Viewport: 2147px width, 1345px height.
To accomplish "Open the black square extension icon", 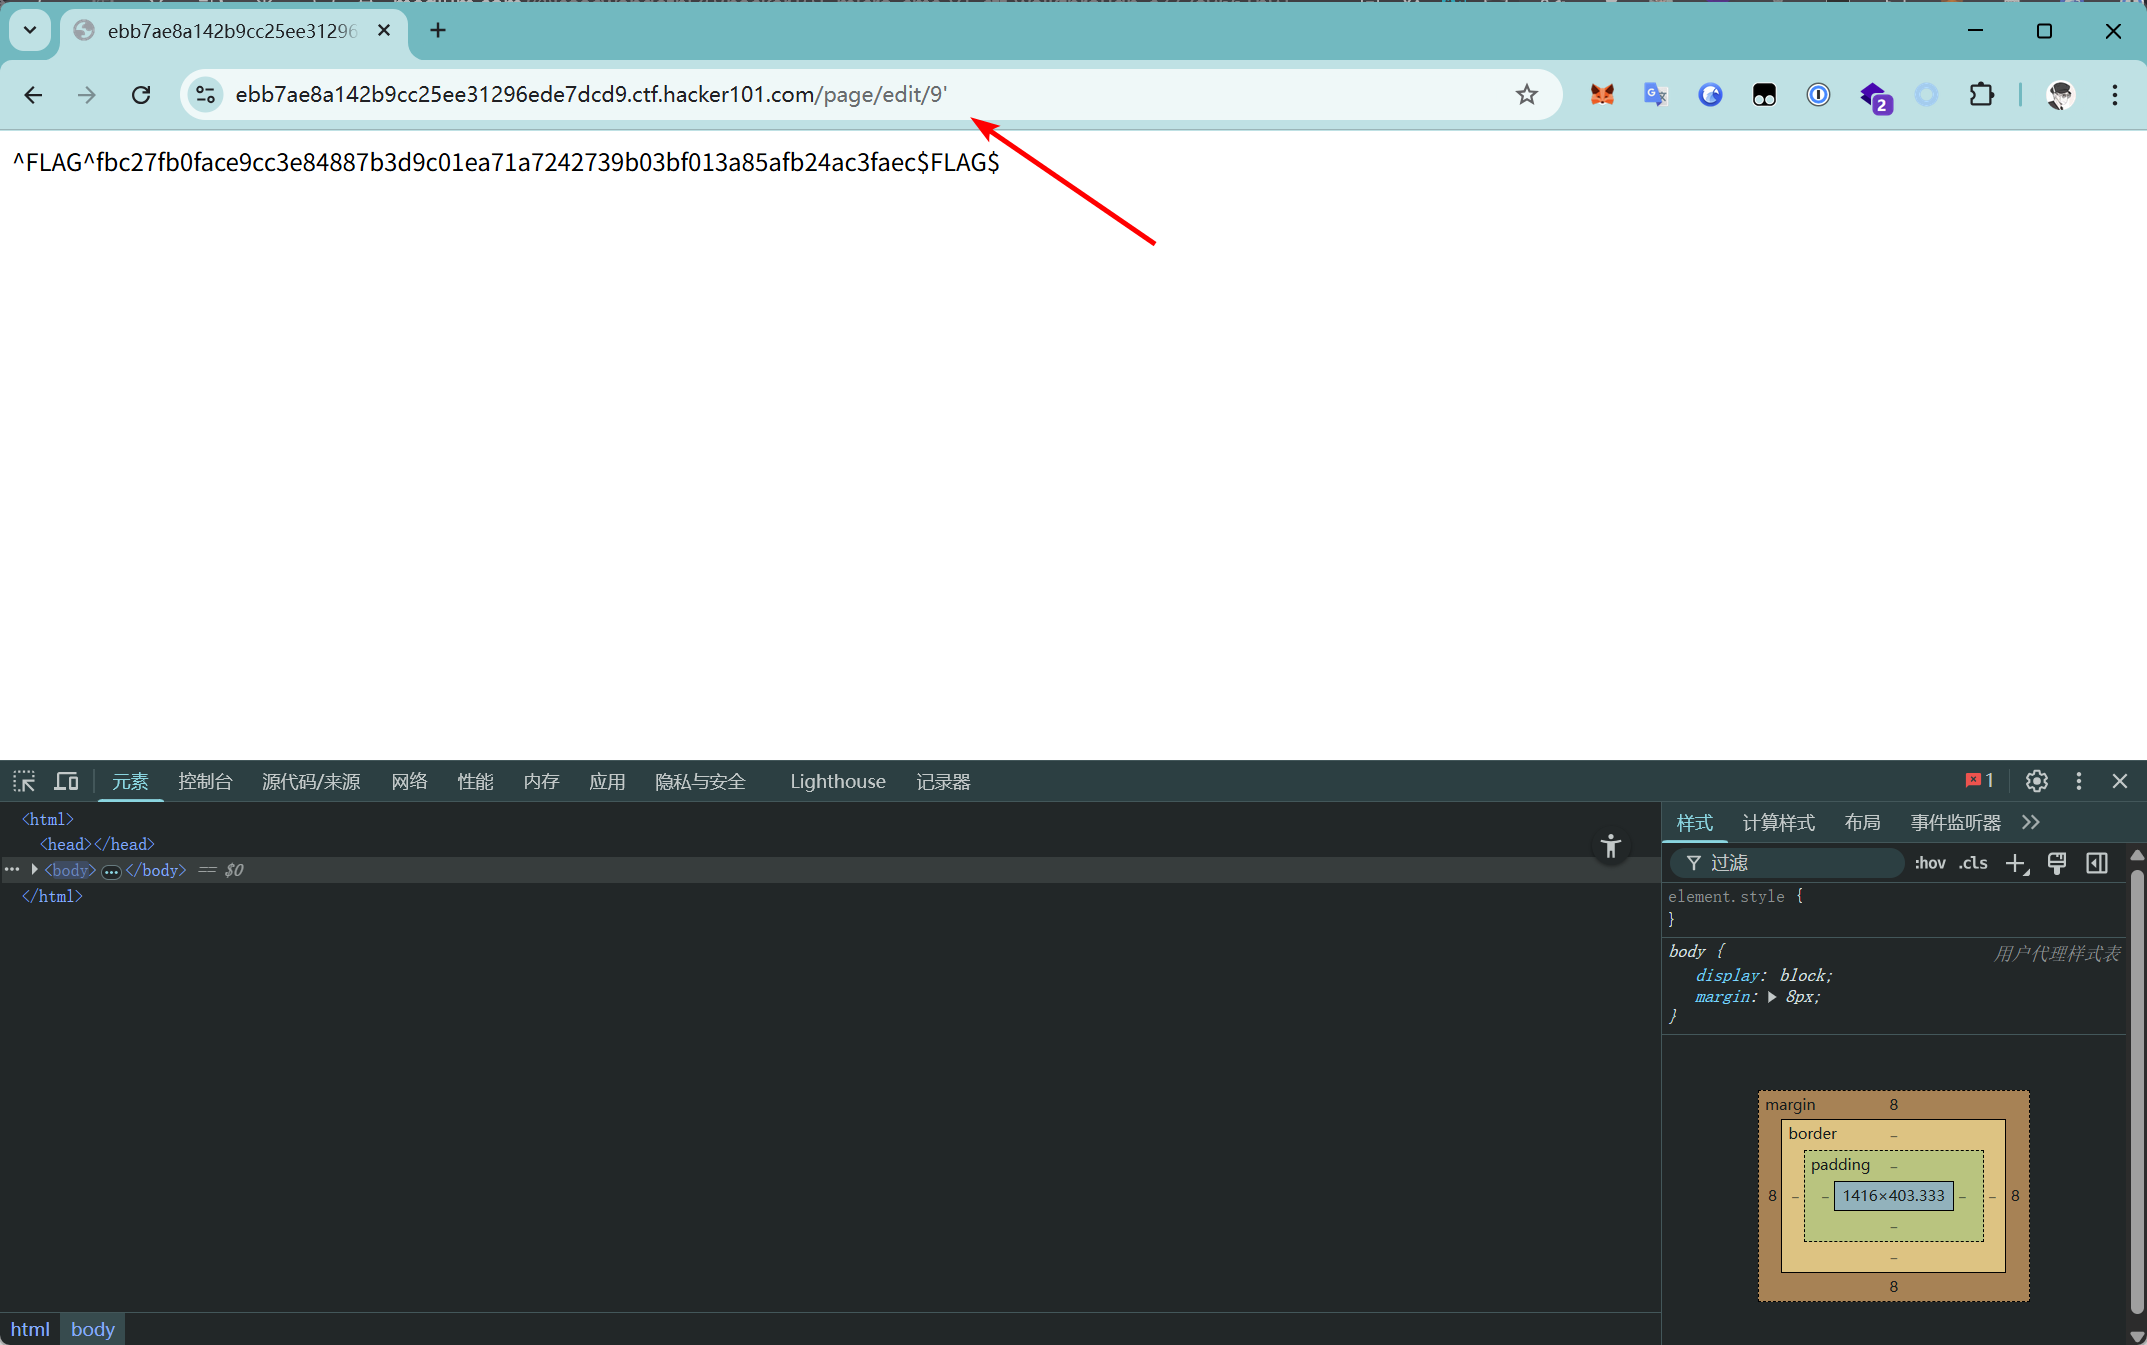I will (x=1764, y=95).
